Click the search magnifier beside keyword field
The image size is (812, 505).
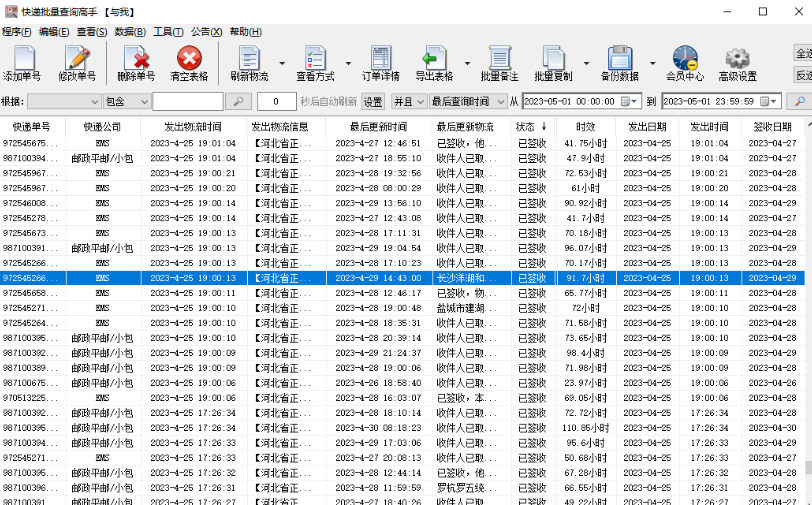[x=238, y=102]
